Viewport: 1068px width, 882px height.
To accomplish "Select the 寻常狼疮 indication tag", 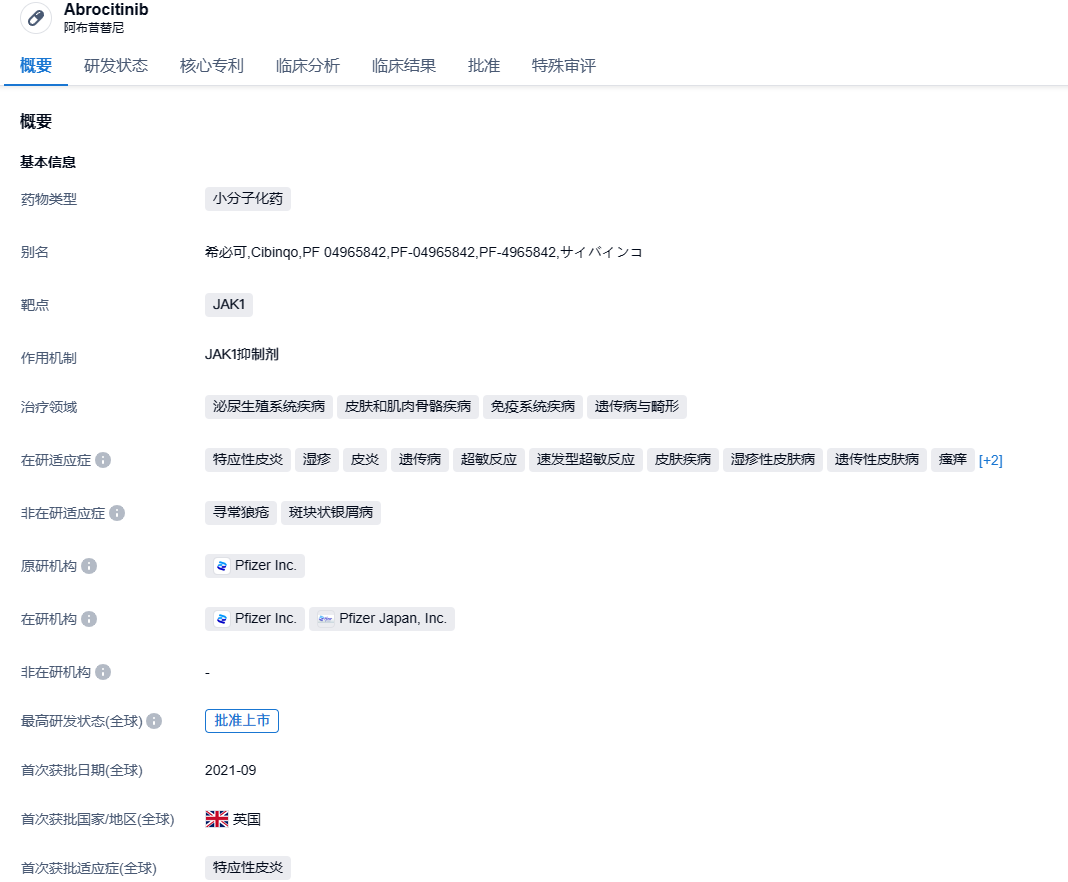I will [240, 513].
